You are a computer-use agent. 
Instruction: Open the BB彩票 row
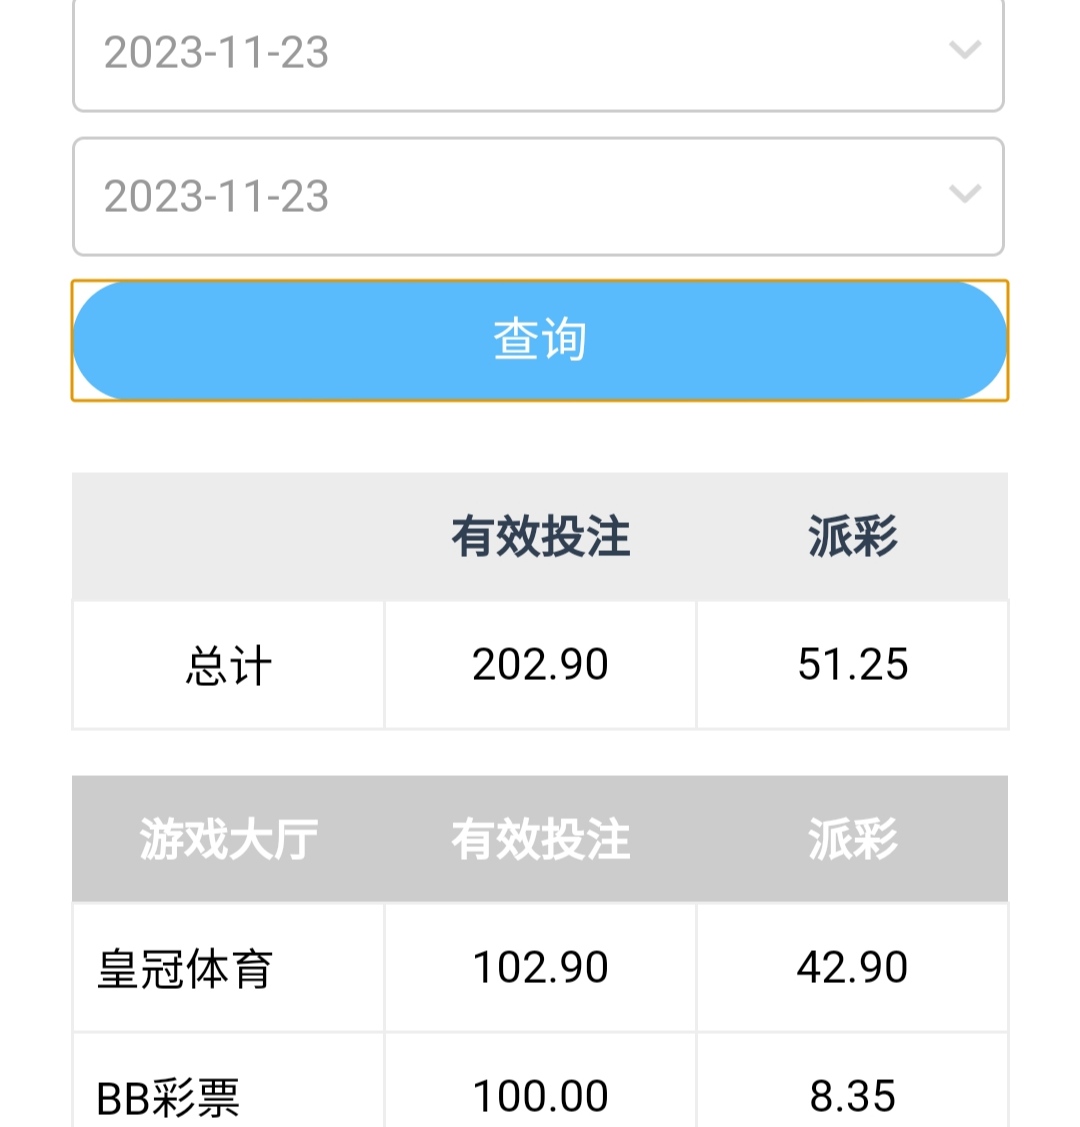coord(168,1097)
